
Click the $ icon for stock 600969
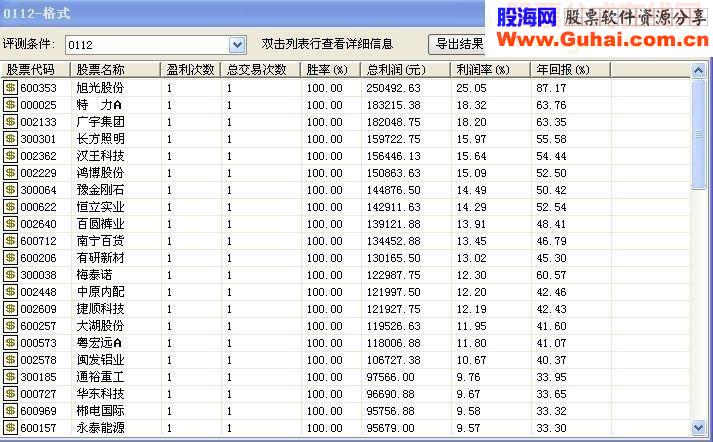10,411
